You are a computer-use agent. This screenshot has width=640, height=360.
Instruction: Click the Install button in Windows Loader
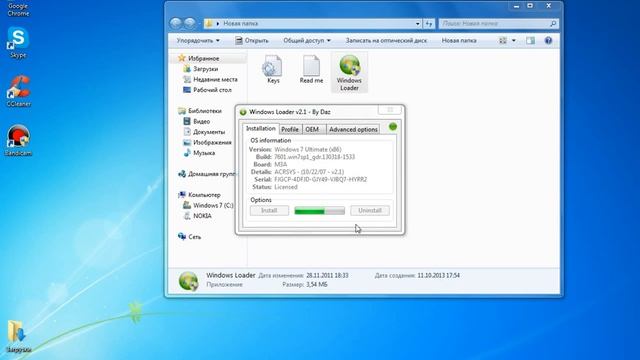[x=269, y=211]
